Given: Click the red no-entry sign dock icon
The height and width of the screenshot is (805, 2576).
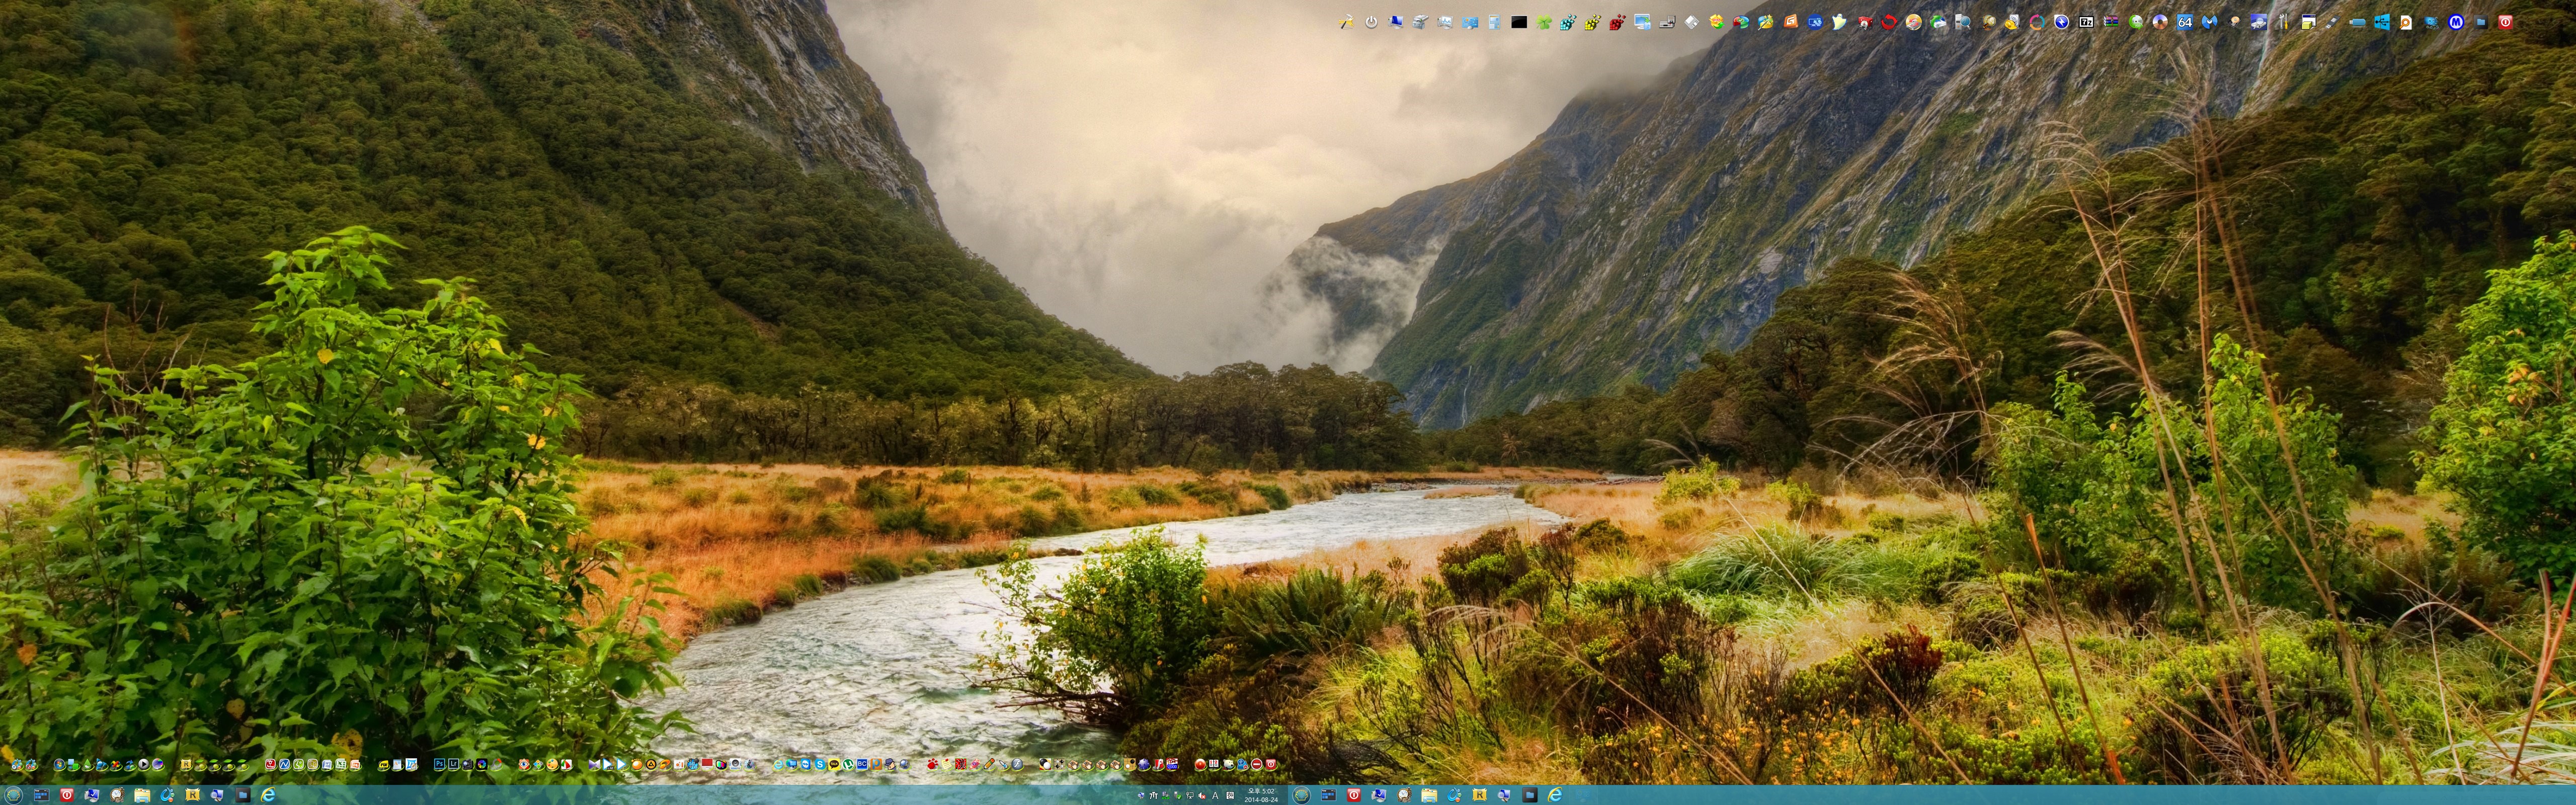Looking at the screenshot, I should click(x=1257, y=764).
